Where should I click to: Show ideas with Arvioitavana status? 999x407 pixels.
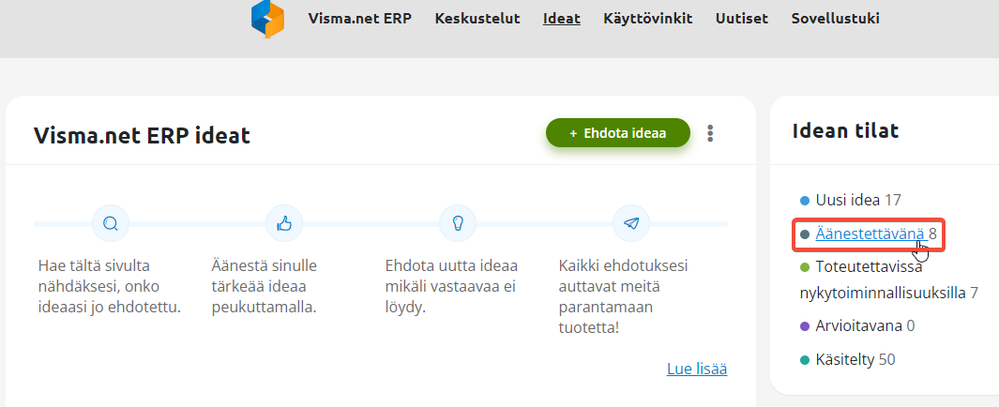coord(858,326)
